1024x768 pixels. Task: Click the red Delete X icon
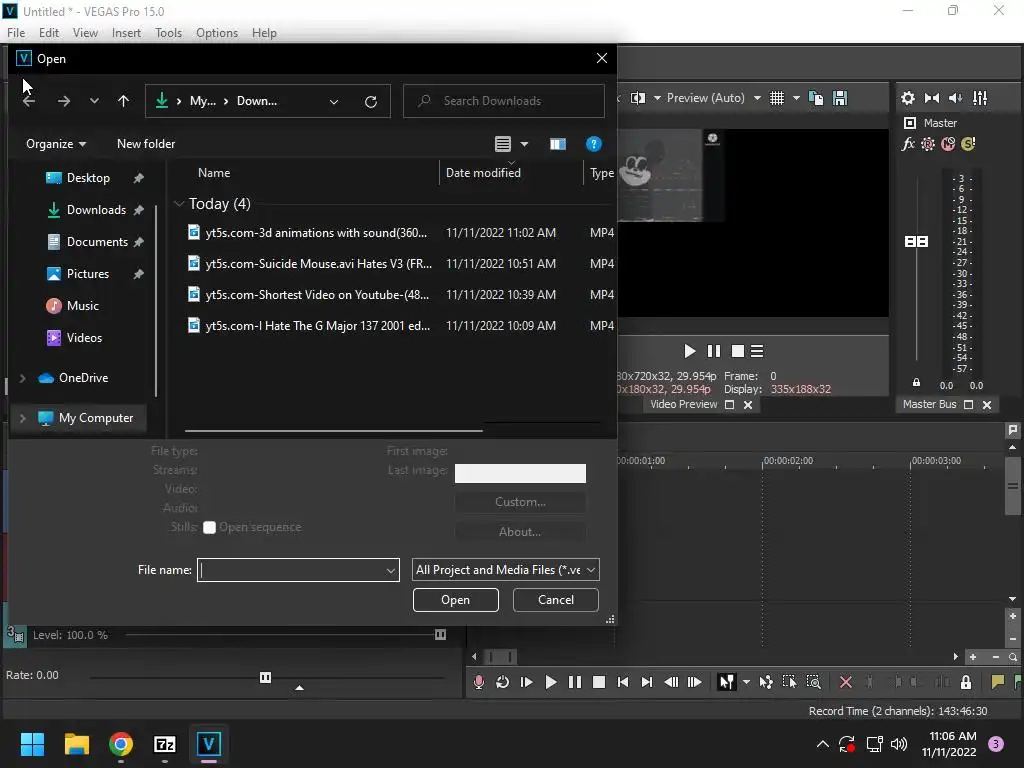pyautogui.click(x=846, y=682)
